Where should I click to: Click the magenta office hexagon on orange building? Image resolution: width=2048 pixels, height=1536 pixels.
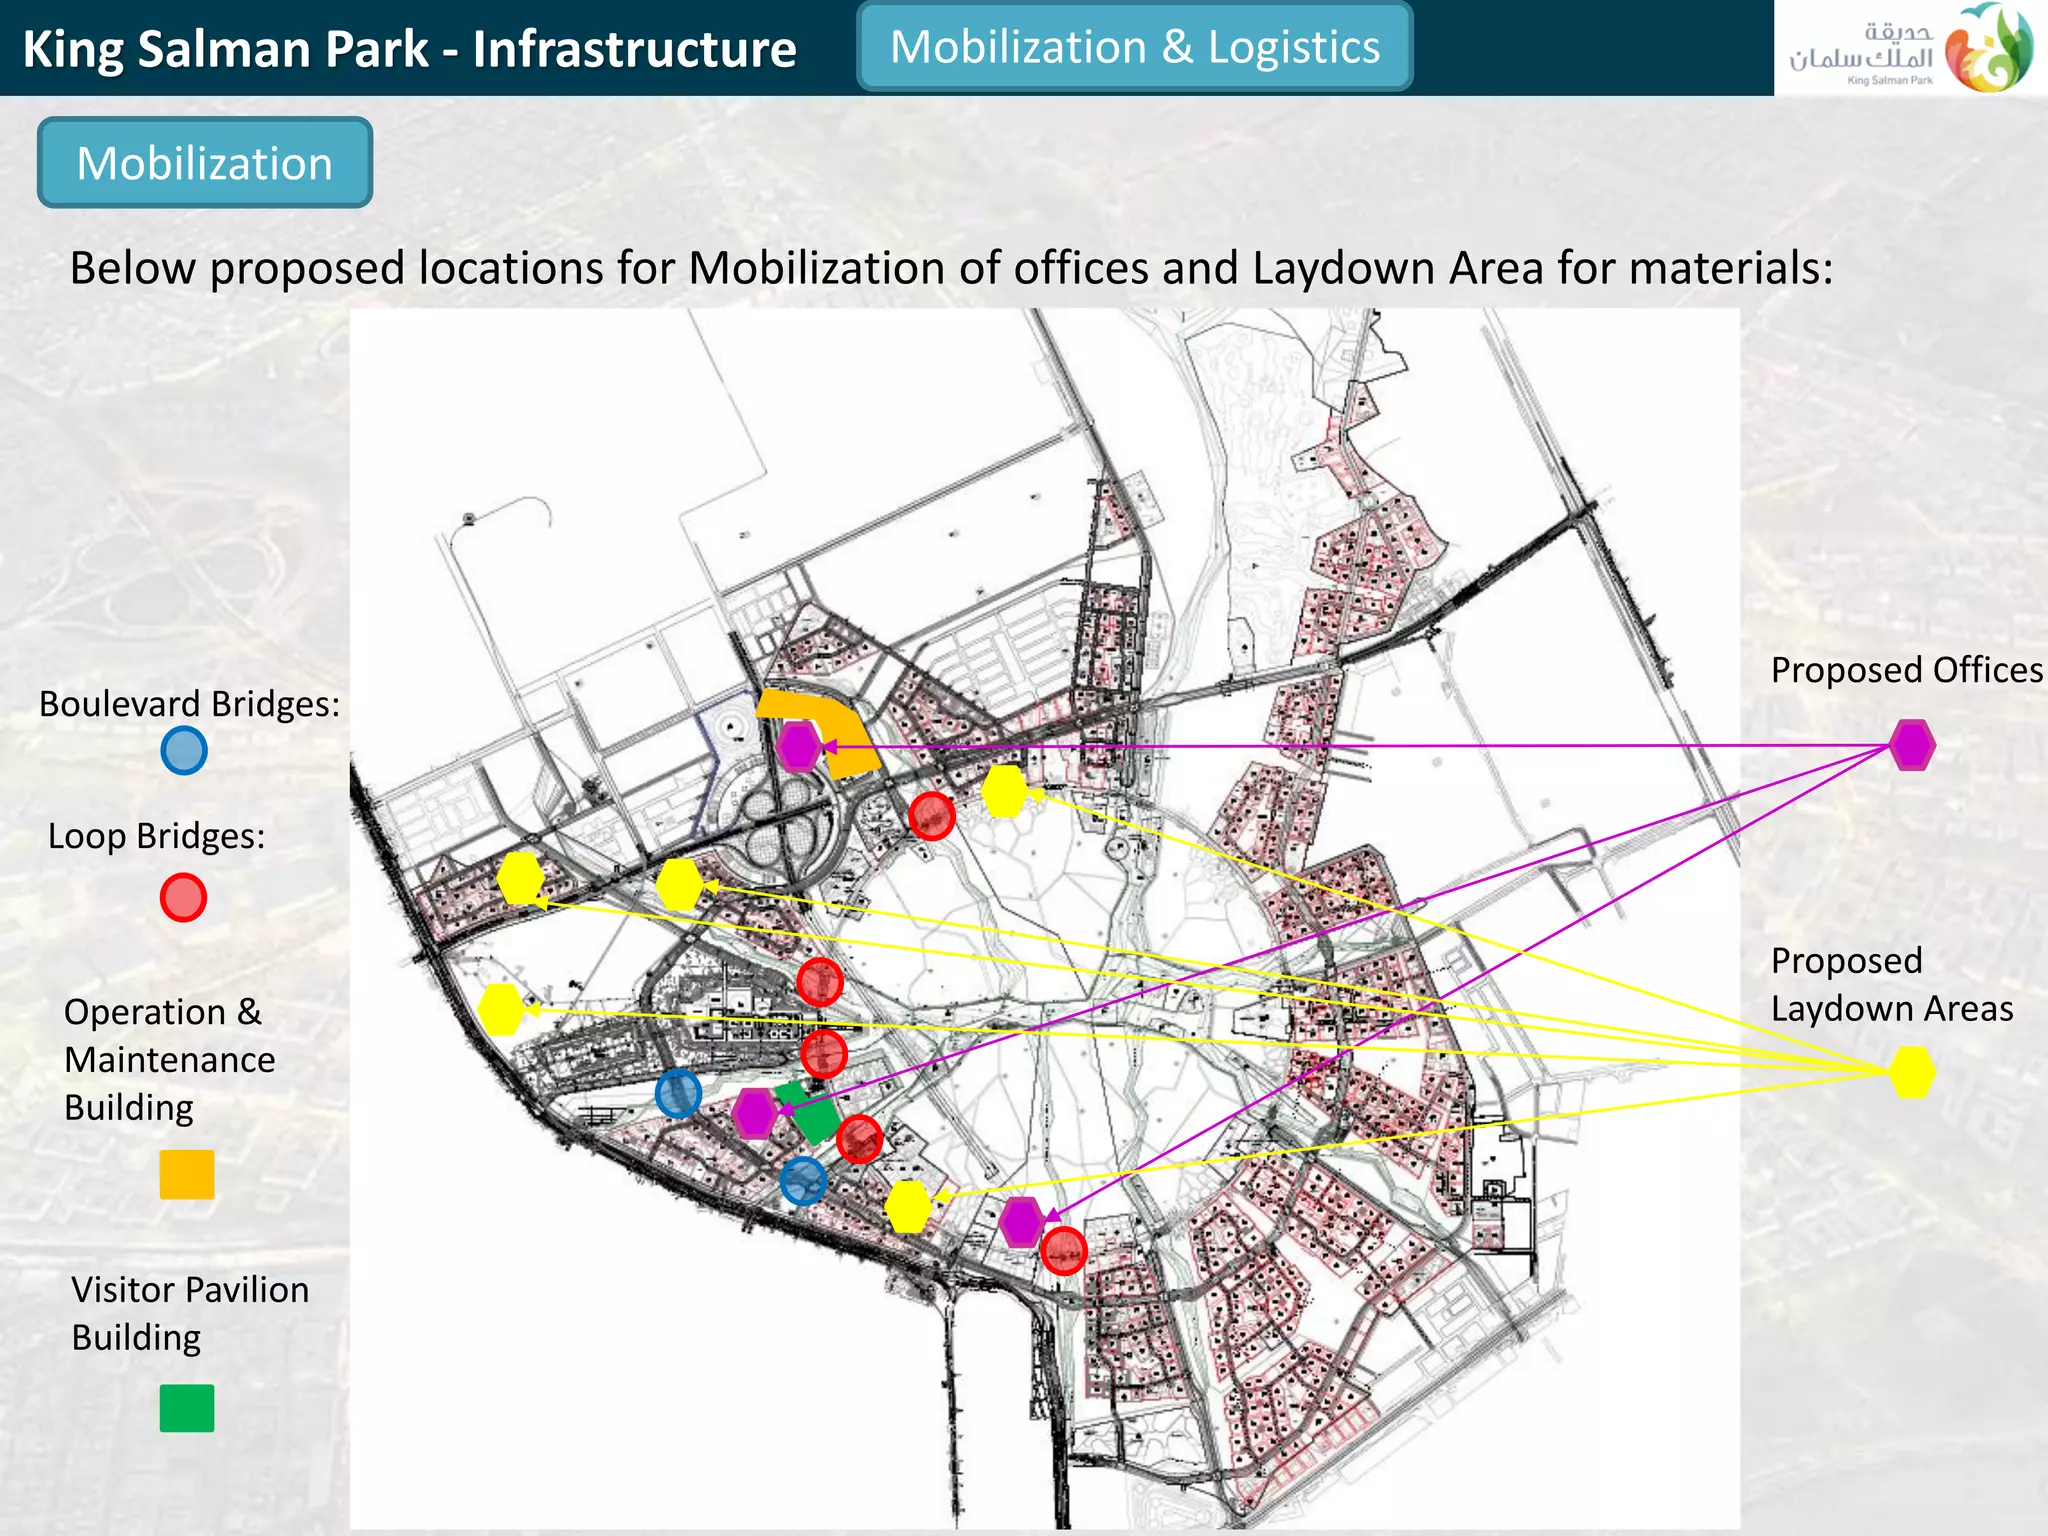coord(798,746)
